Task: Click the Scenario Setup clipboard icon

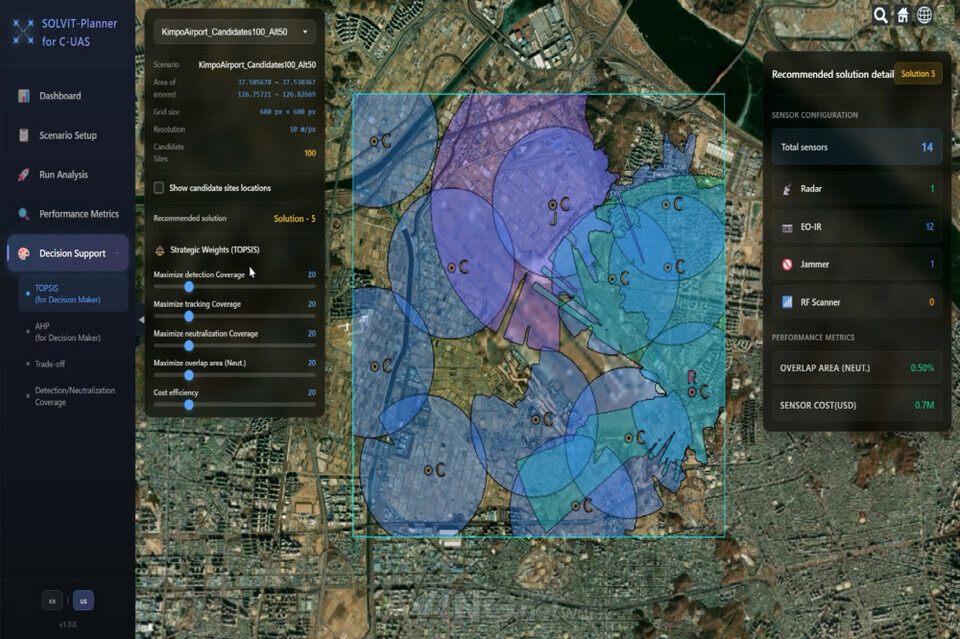Action: pos(23,135)
